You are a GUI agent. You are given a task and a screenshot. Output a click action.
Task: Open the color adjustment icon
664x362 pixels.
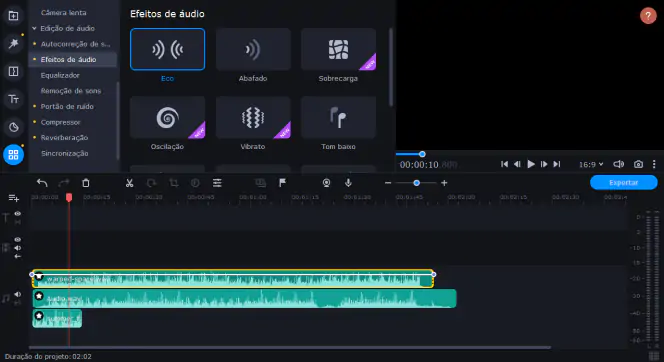coord(195,183)
